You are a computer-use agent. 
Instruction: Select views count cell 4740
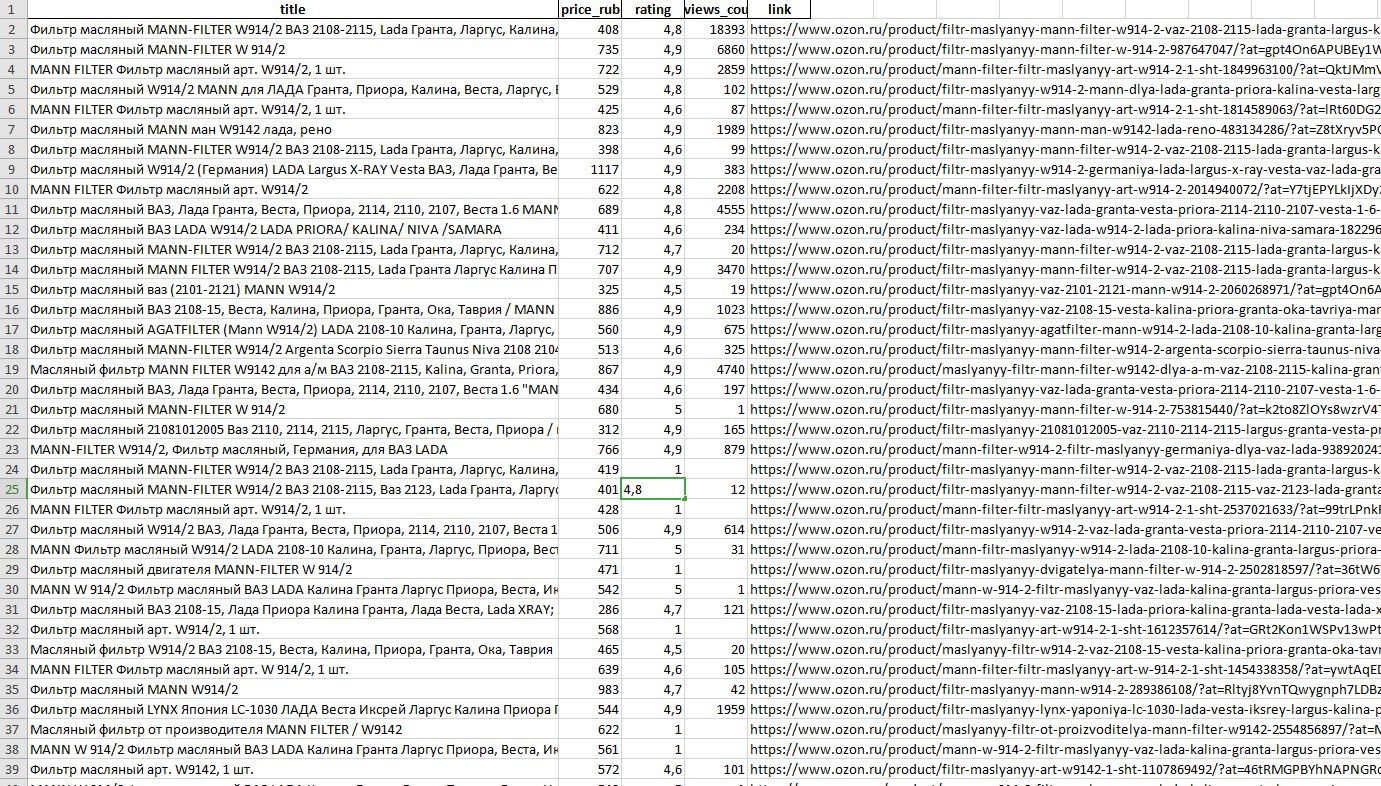tap(716, 369)
